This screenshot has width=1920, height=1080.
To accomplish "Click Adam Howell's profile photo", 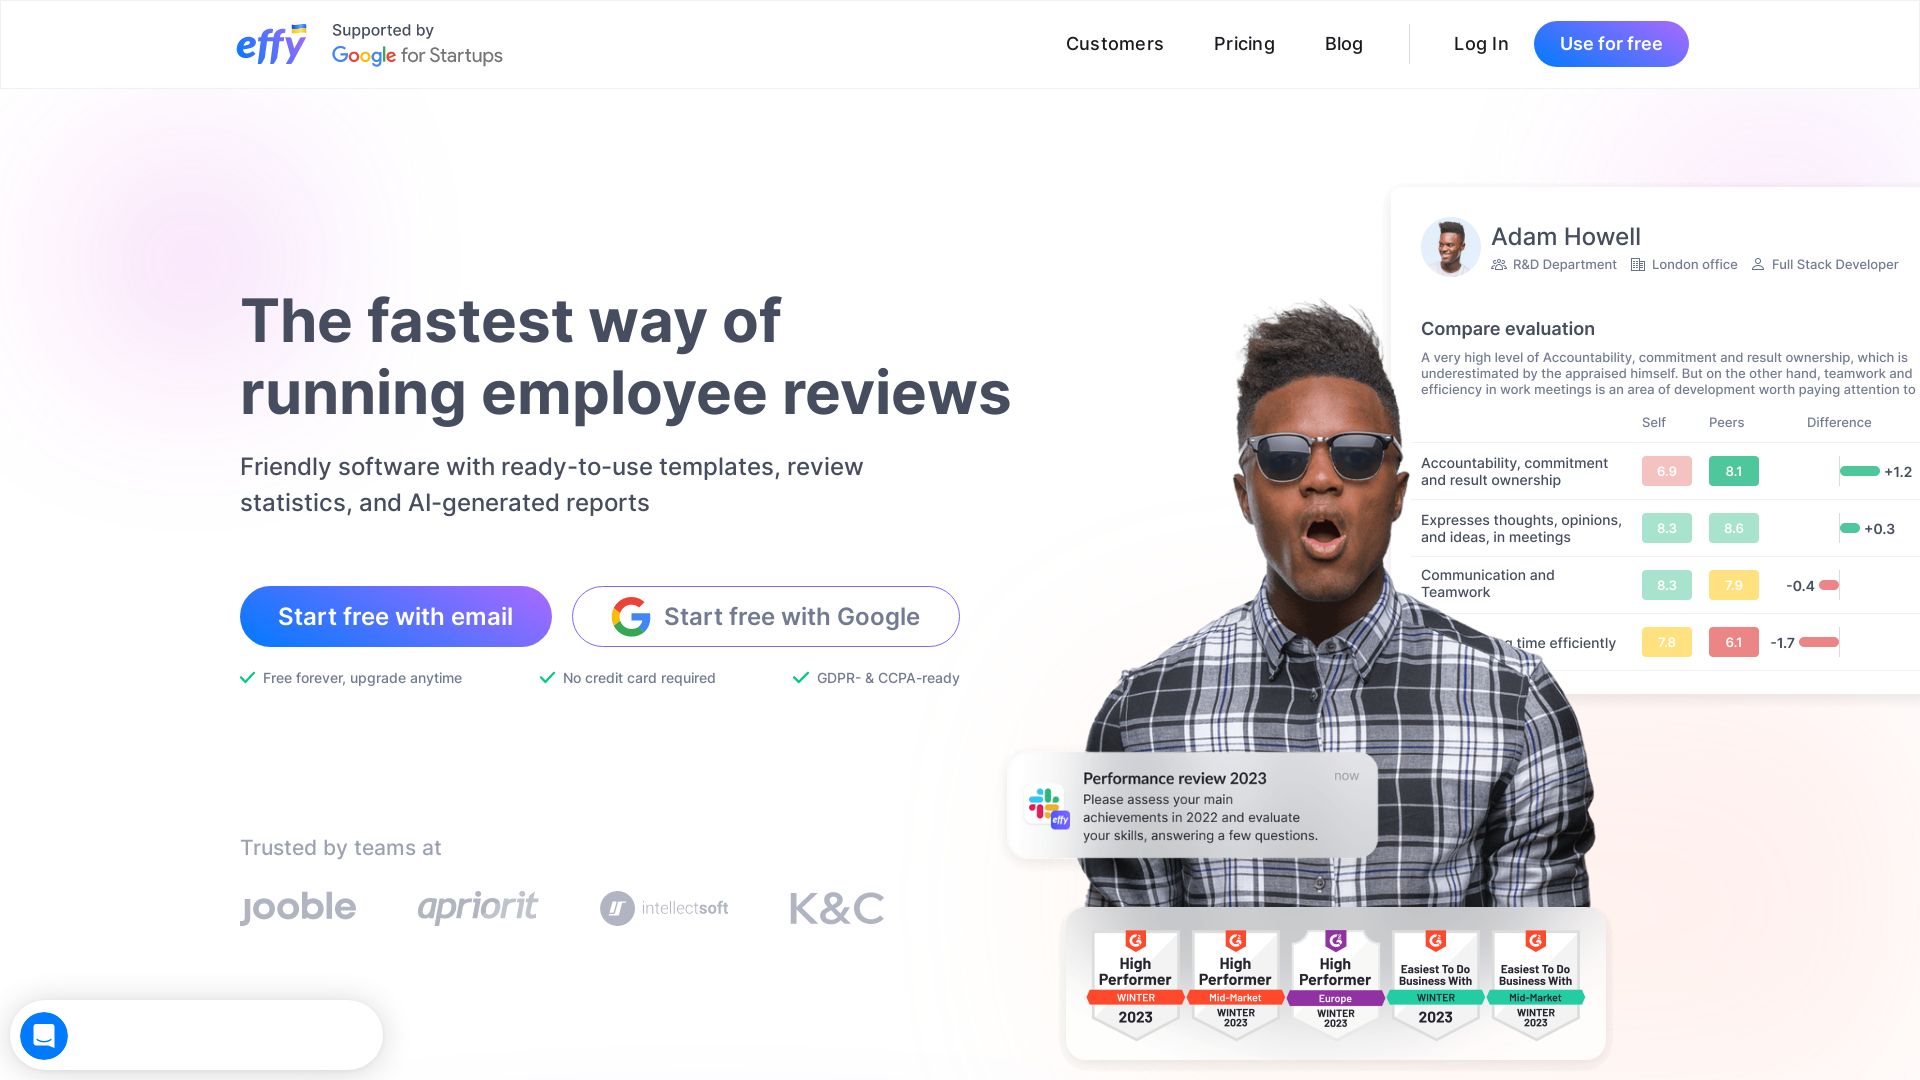I will tap(1450, 246).
